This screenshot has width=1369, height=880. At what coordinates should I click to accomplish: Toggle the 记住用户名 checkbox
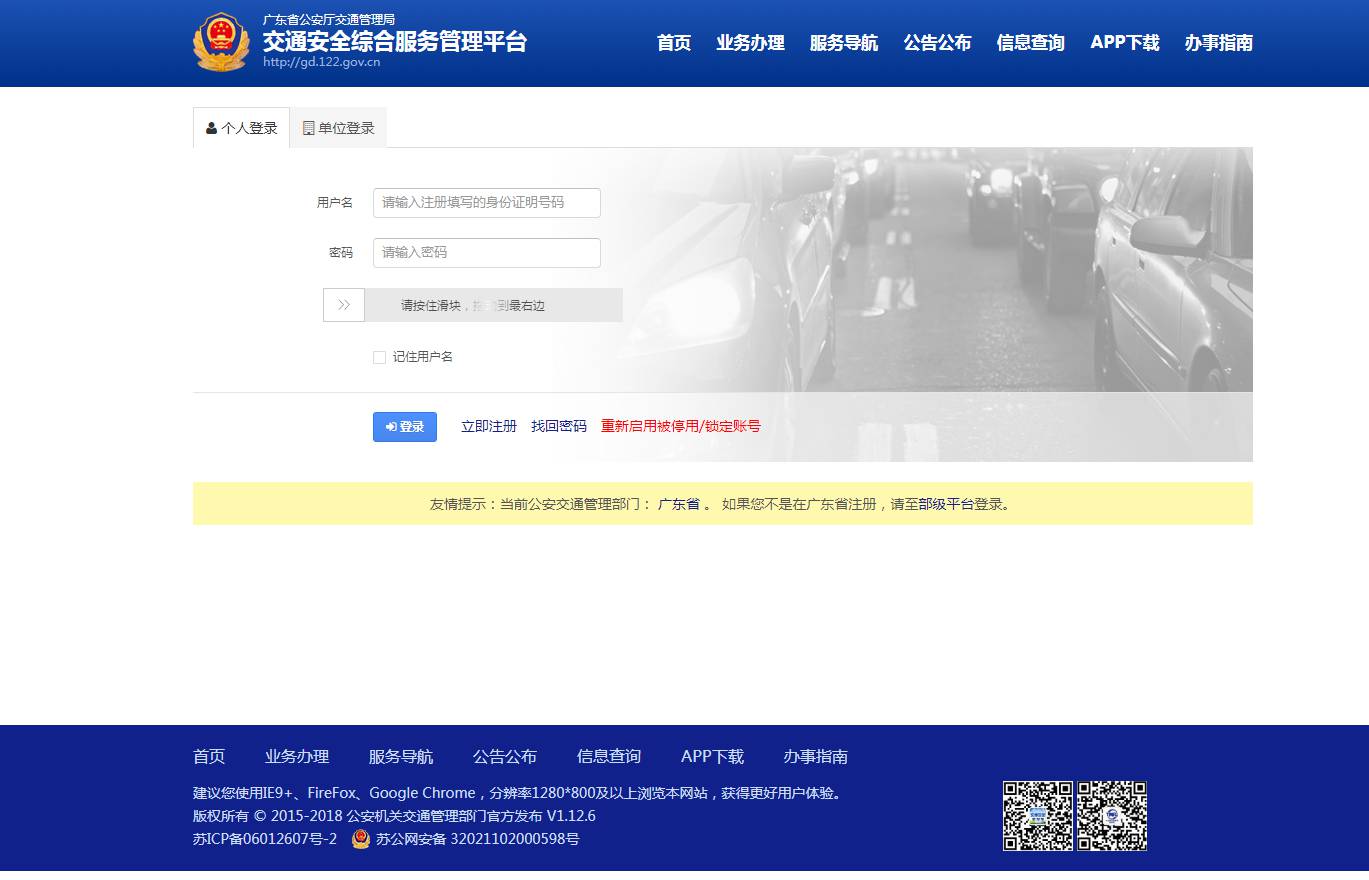(x=379, y=357)
